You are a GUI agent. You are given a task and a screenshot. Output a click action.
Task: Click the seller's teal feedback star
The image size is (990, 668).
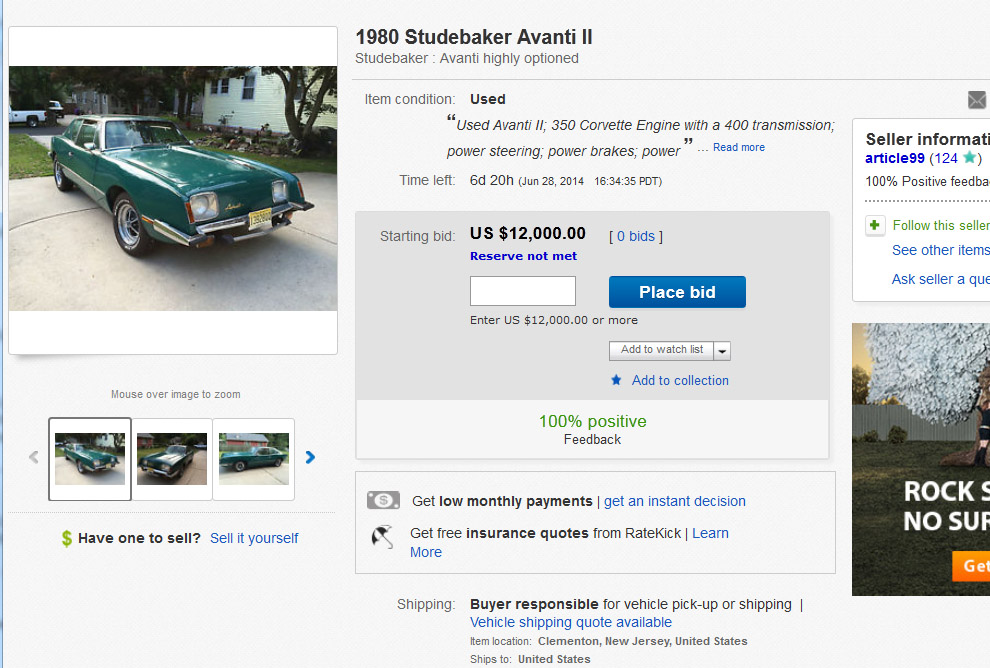pos(969,158)
